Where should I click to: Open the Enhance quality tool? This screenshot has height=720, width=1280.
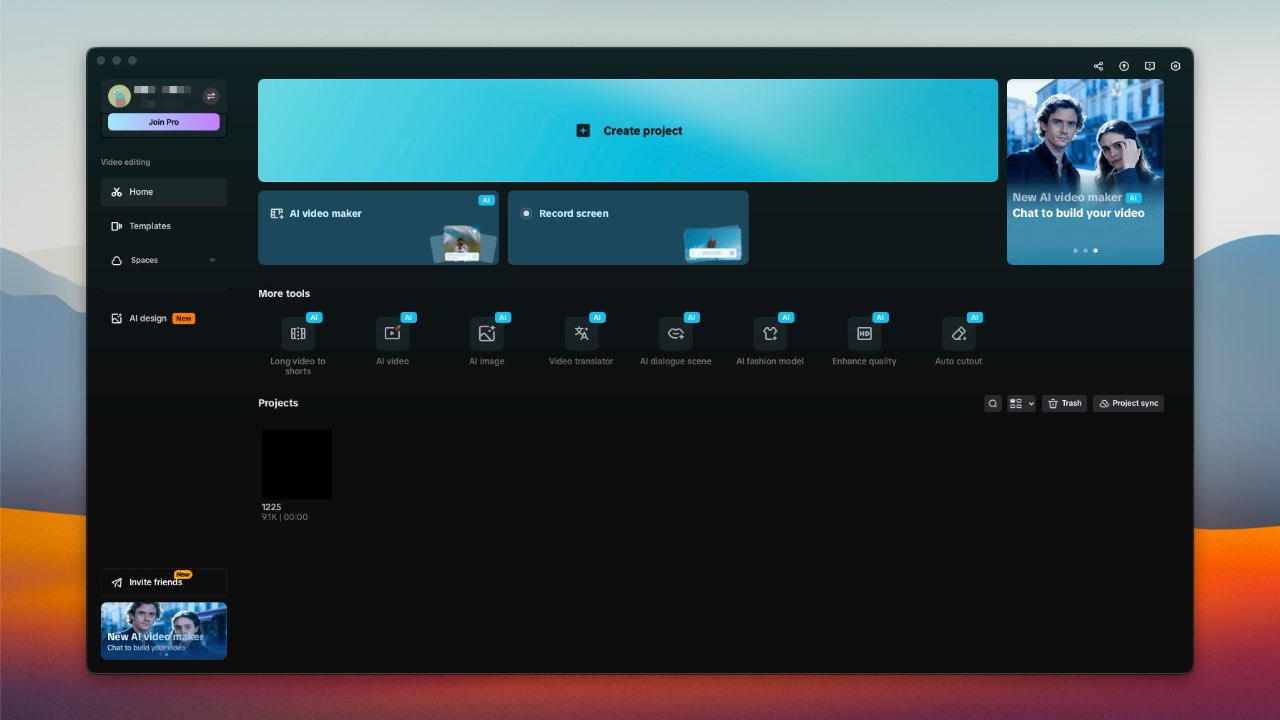point(864,334)
